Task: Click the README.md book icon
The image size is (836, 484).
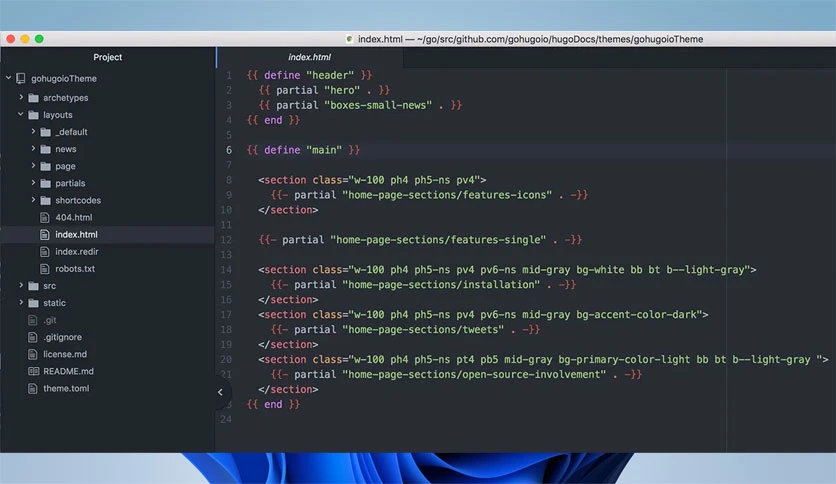Action: tap(33, 371)
